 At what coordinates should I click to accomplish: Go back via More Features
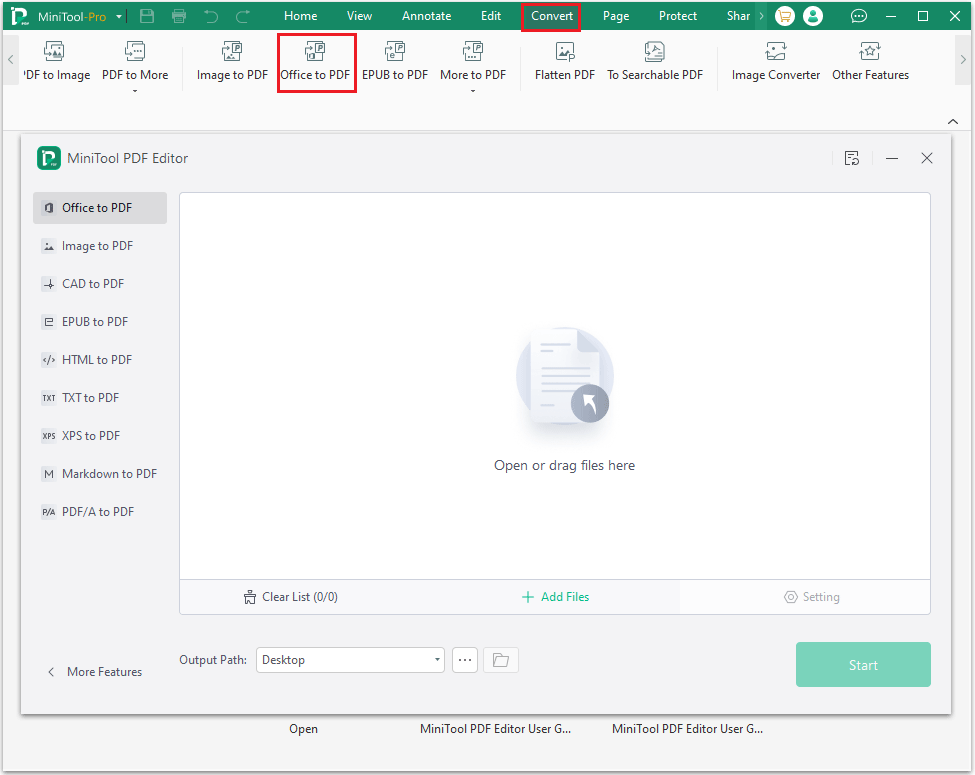pyautogui.click(x=95, y=672)
